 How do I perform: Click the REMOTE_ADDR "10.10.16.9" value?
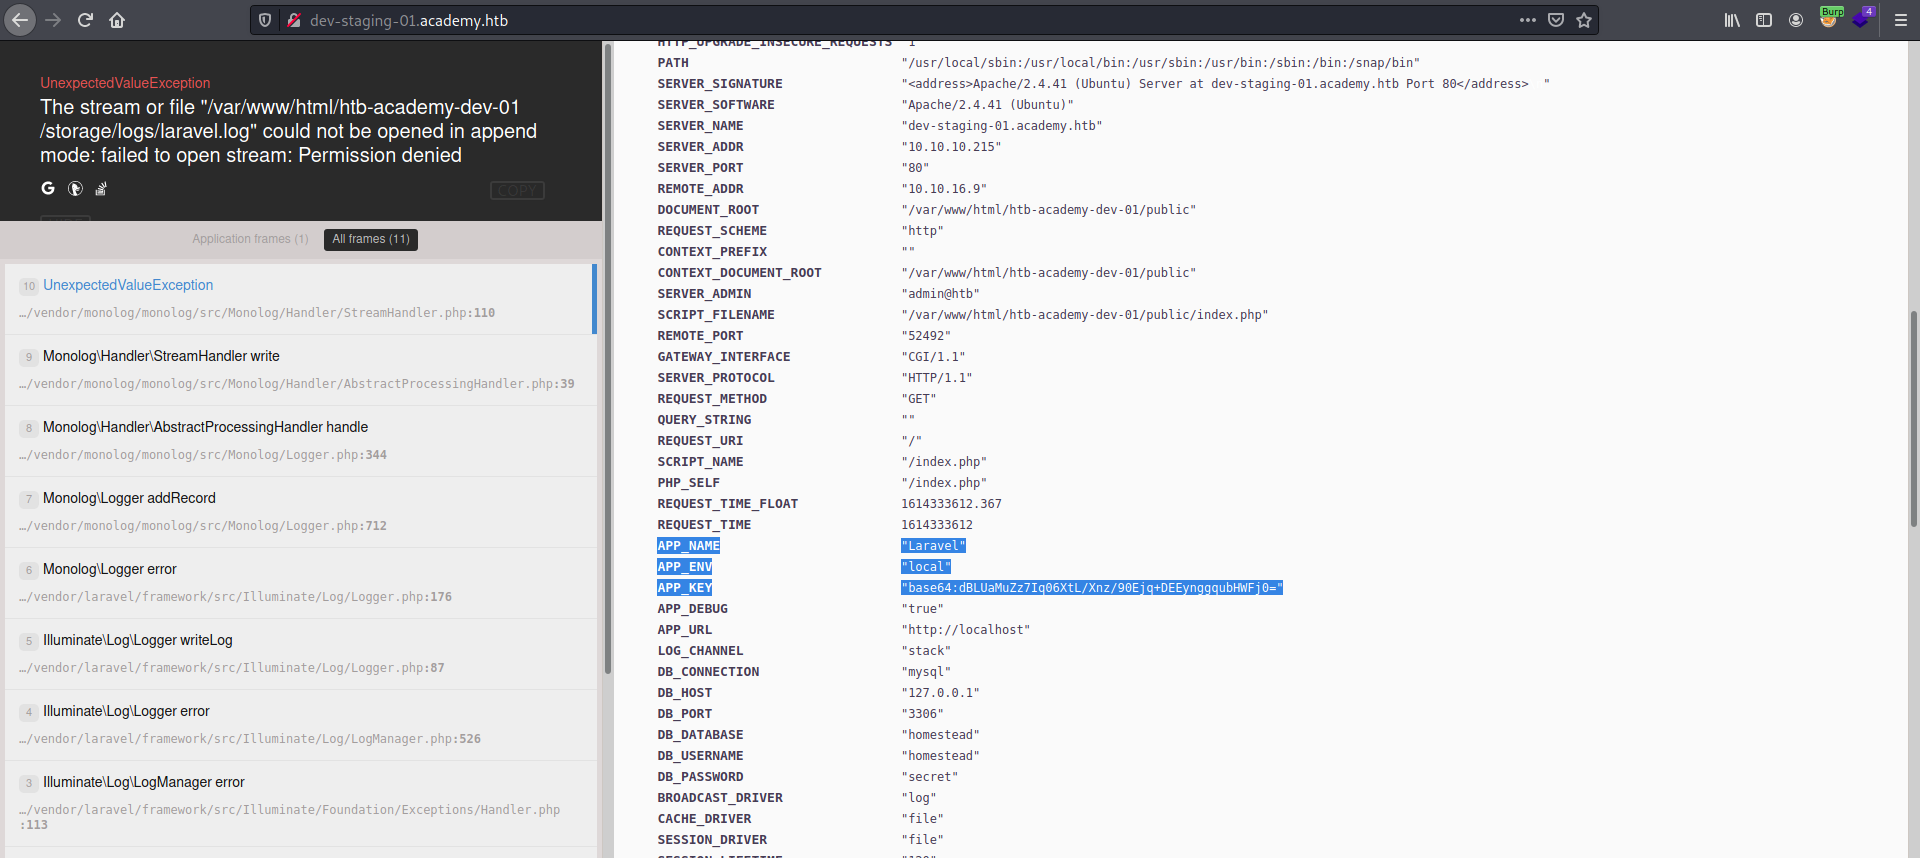pos(944,189)
